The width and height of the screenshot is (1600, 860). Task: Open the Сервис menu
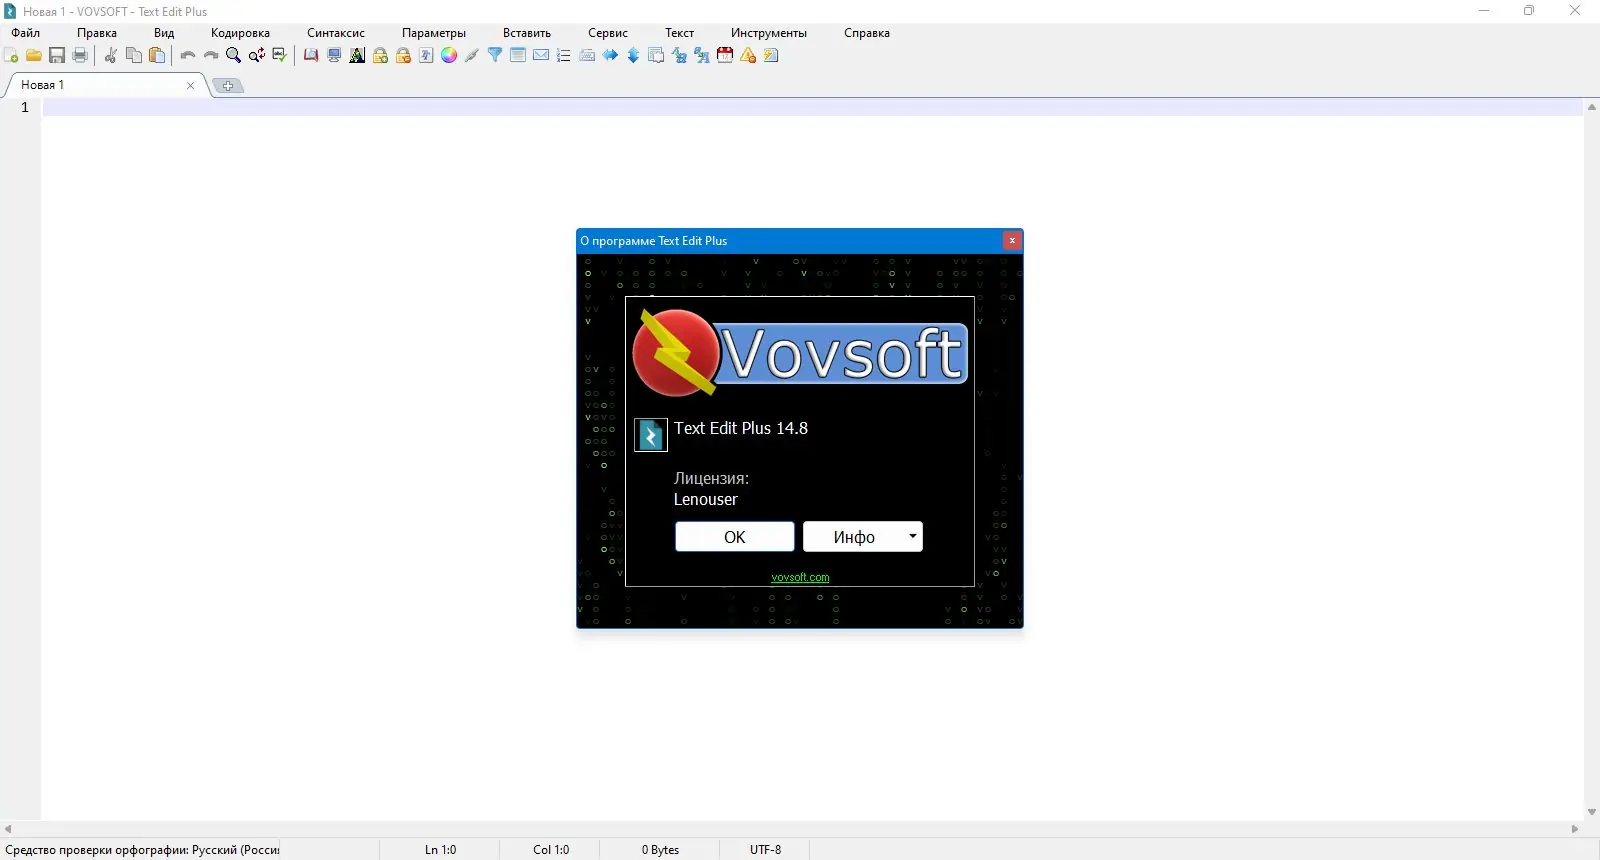(608, 33)
